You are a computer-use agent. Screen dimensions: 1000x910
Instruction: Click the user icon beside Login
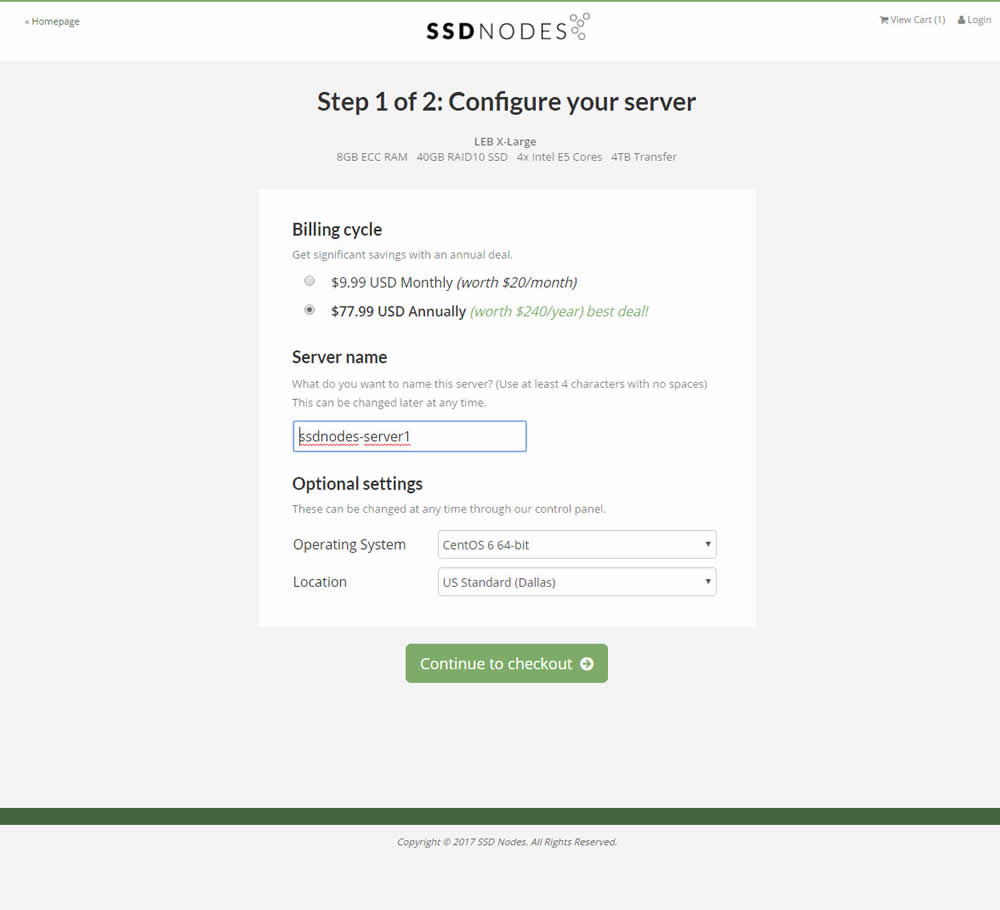(x=961, y=20)
